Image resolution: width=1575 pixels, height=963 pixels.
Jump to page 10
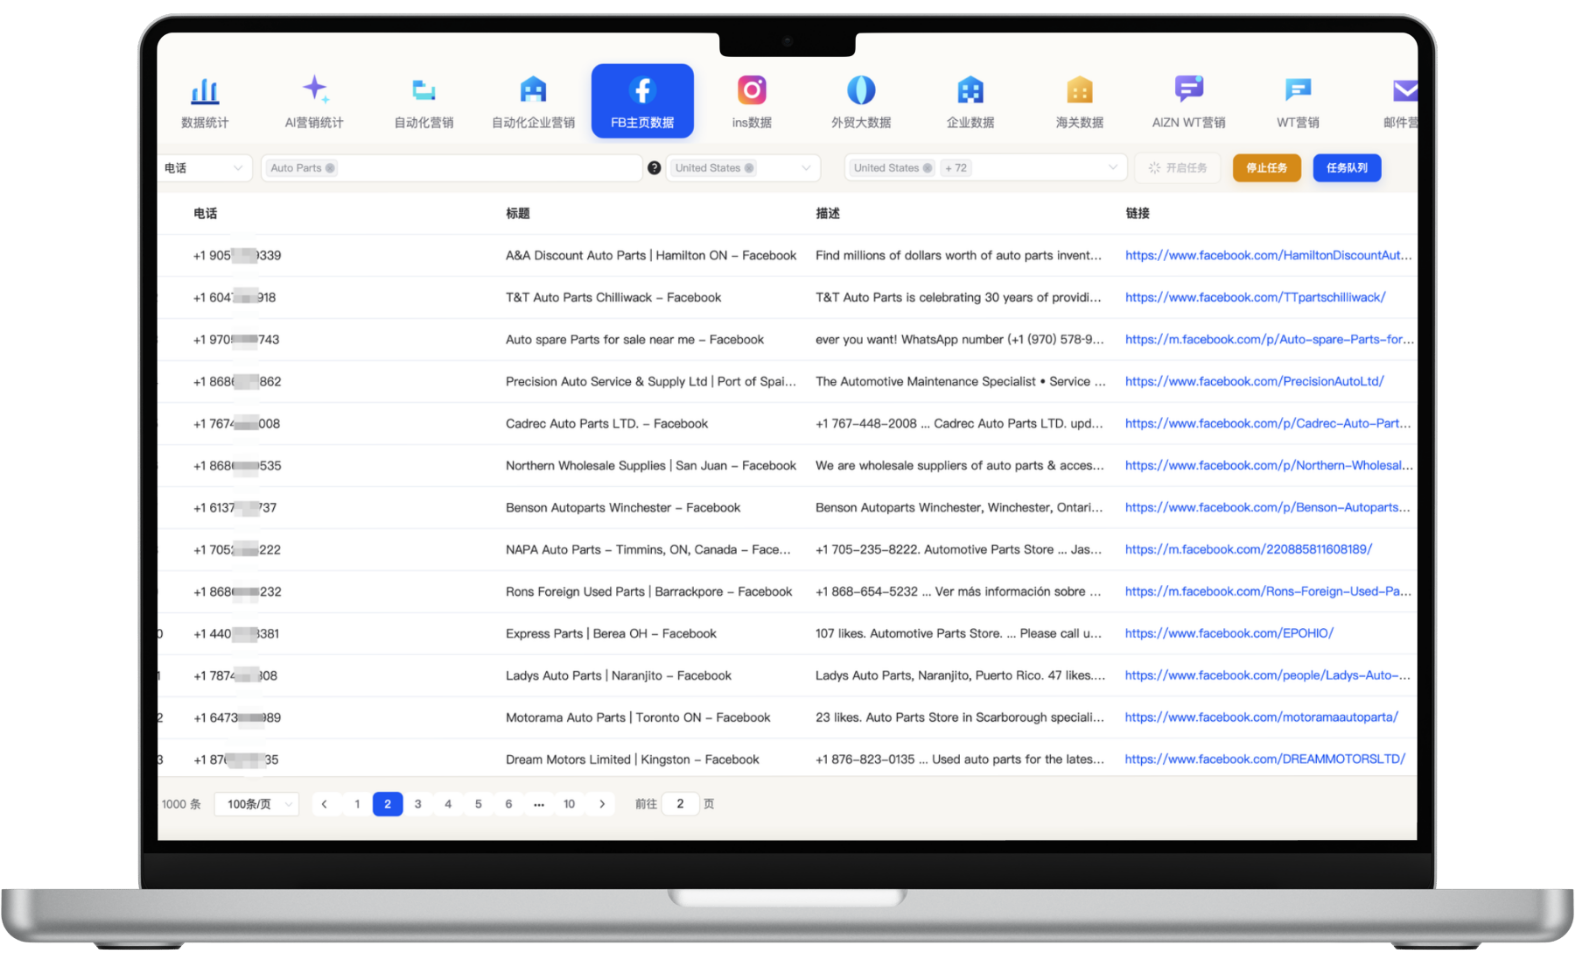coord(569,804)
